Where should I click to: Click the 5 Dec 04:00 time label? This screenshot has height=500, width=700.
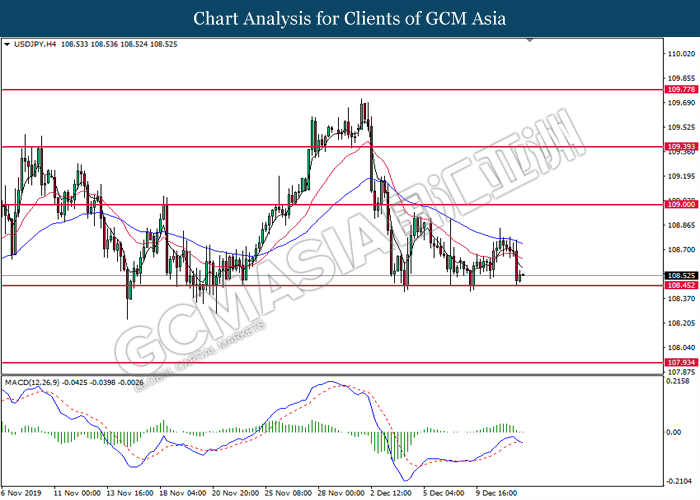(x=443, y=493)
